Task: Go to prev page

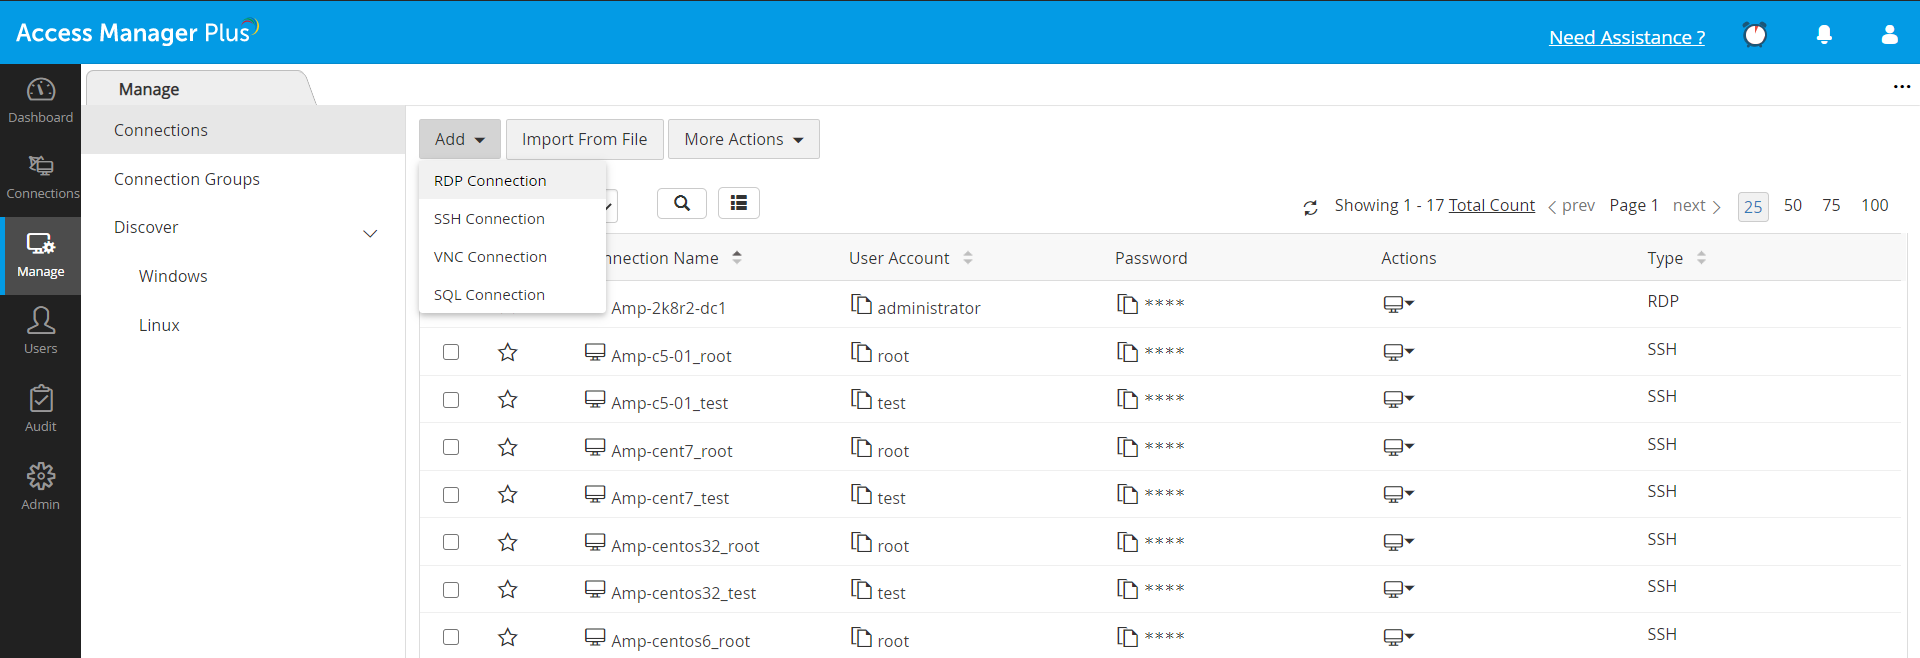Action: click(x=1571, y=205)
